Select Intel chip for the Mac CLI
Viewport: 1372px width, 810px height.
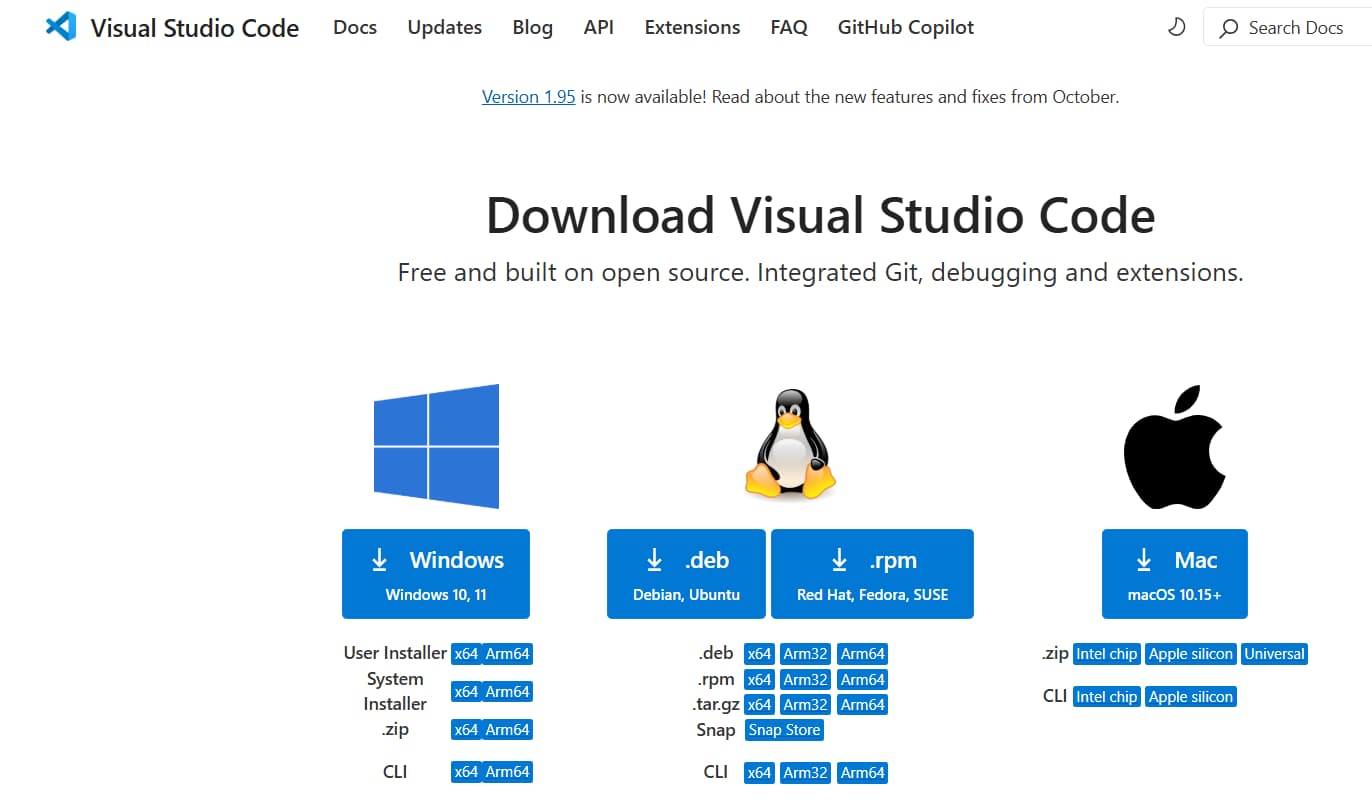tap(1107, 696)
